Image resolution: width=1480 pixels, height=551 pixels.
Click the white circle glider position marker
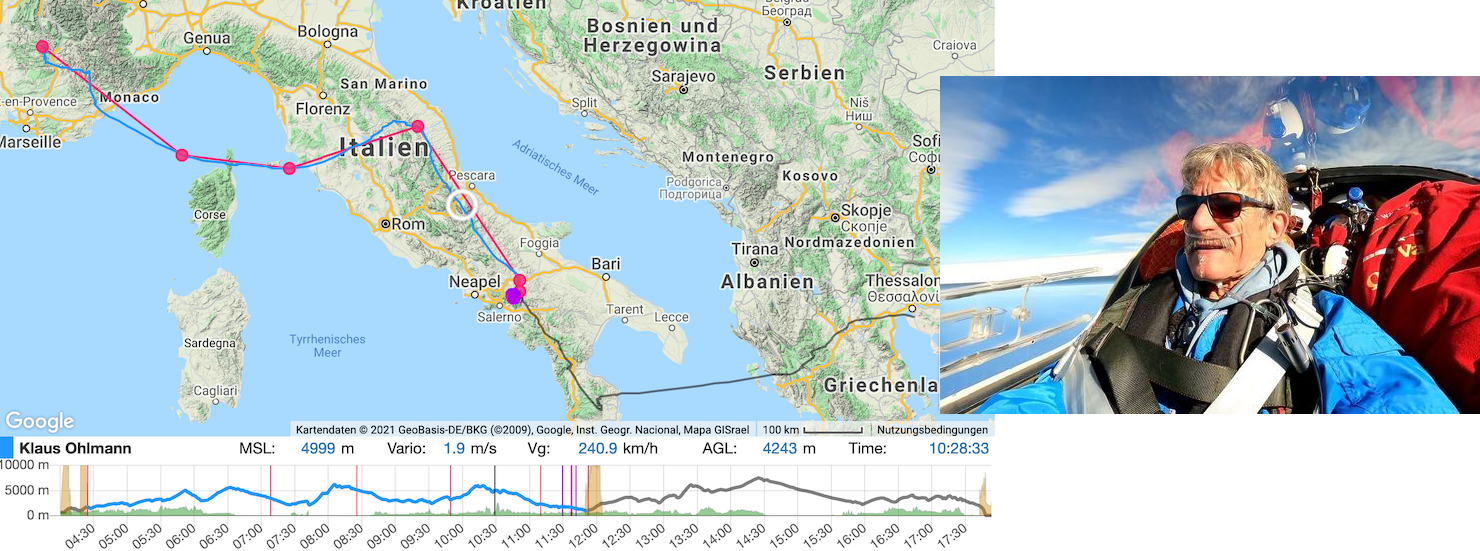[x=462, y=205]
